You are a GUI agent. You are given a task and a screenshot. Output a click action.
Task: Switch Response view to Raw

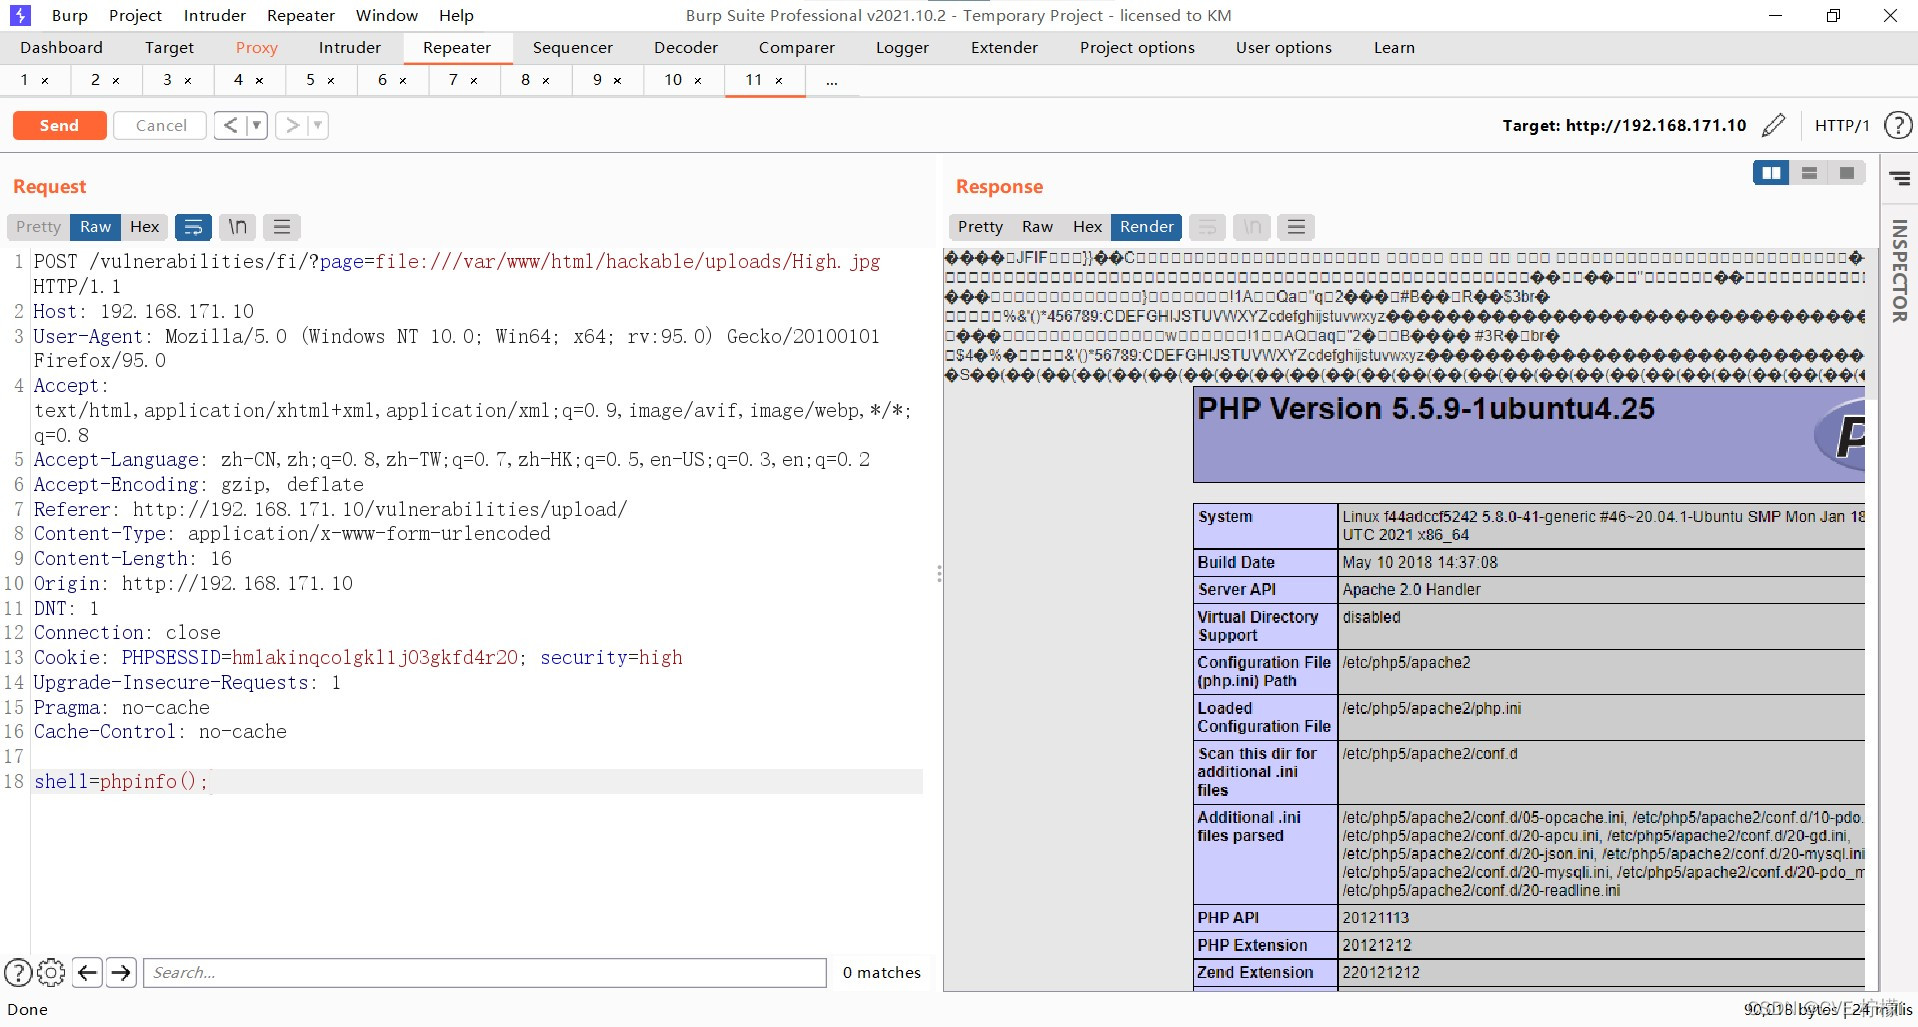(x=1037, y=227)
